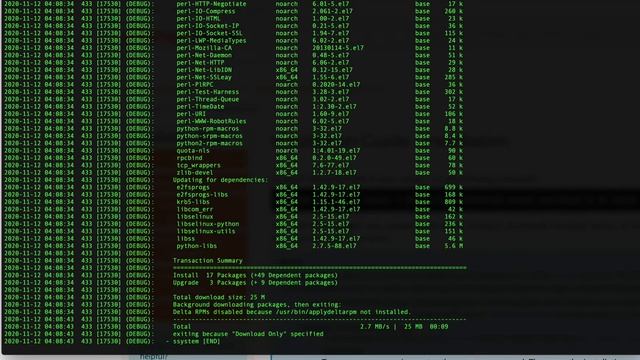Select the 'krb5-libs' package name
The width and height of the screenshot is (640, 360).
pyautogui.click(x=193, y=202)
